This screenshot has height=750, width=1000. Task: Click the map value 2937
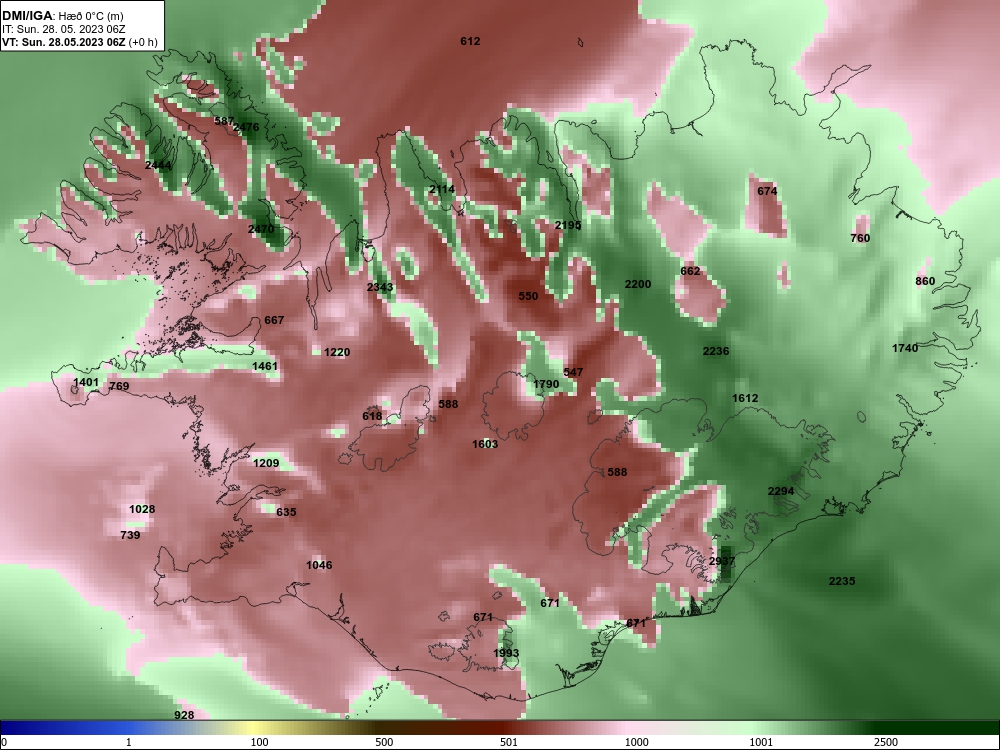722,562
